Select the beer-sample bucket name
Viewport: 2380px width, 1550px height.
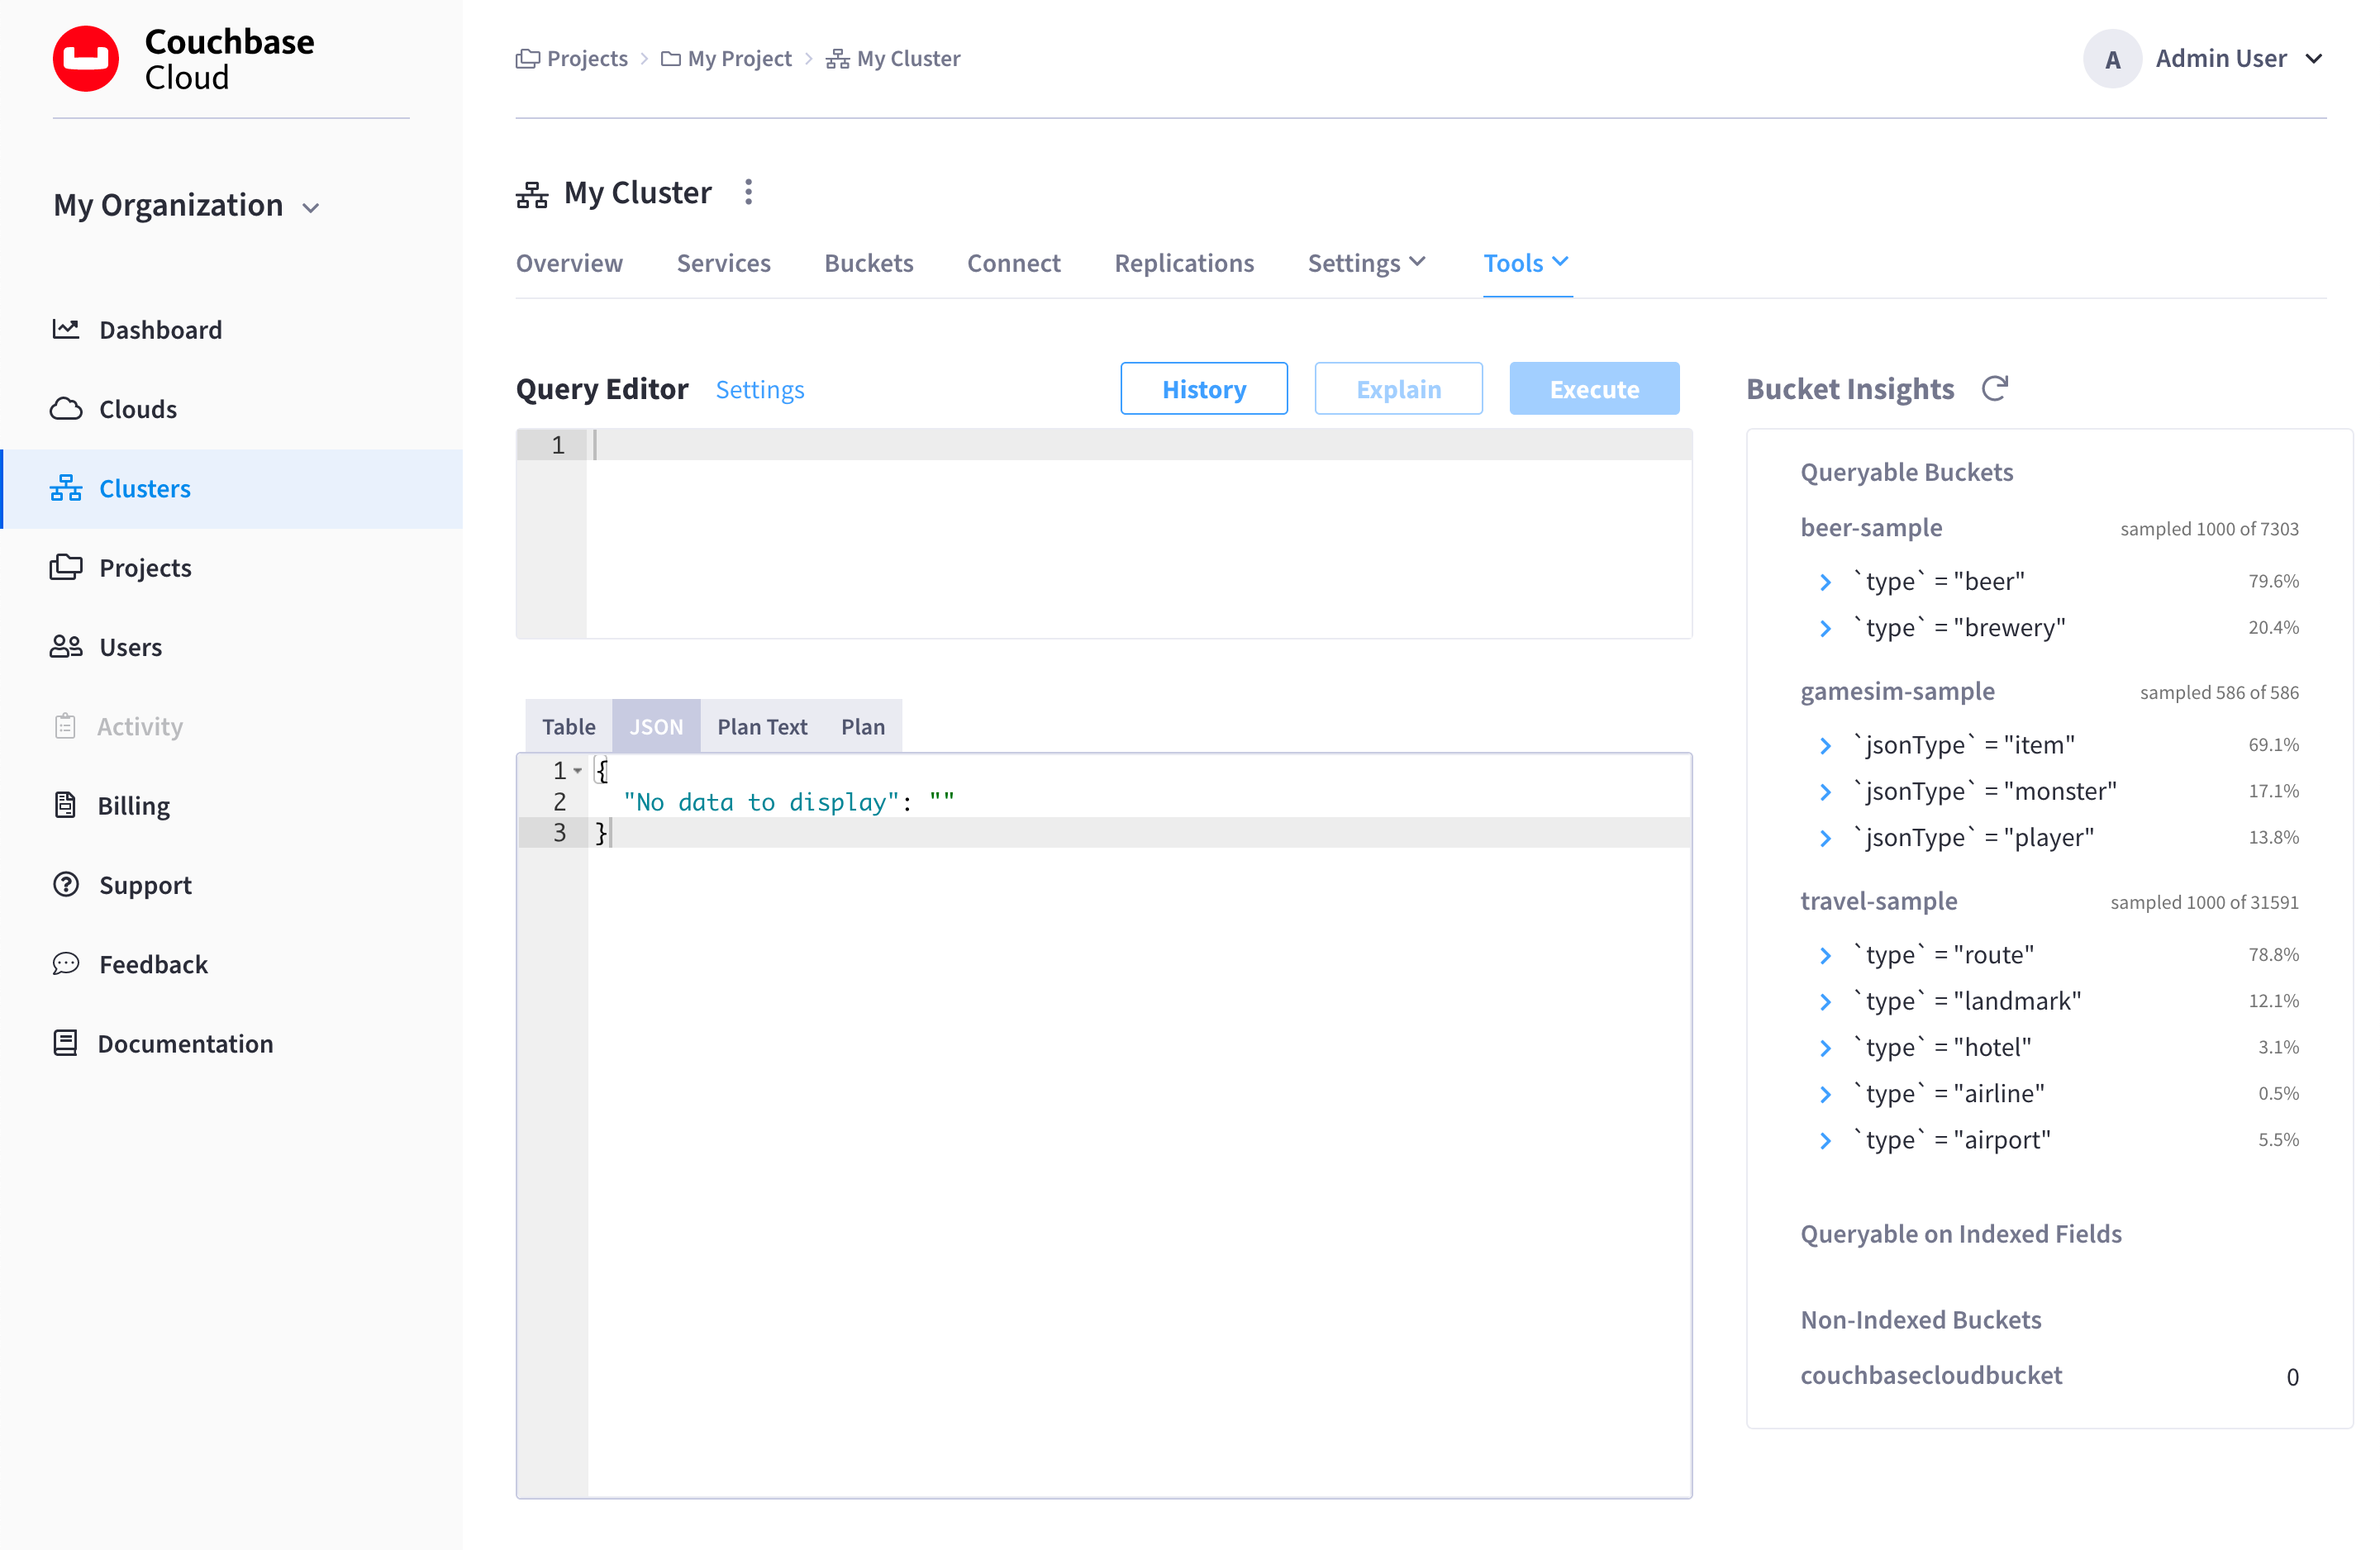[1871, 527]
